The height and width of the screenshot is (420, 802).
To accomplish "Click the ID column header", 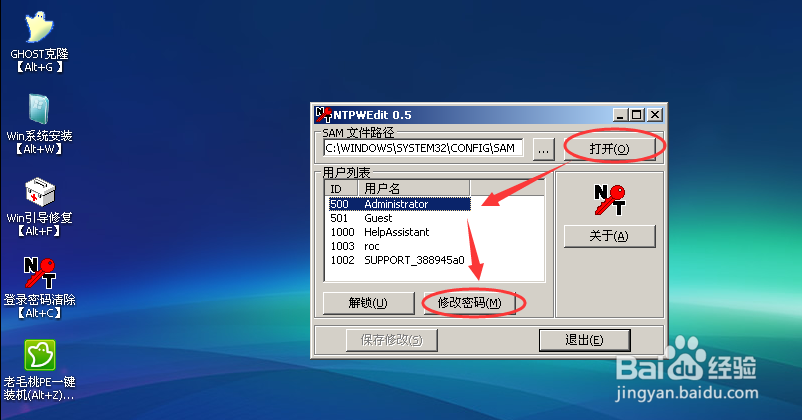I will [341, 188].
